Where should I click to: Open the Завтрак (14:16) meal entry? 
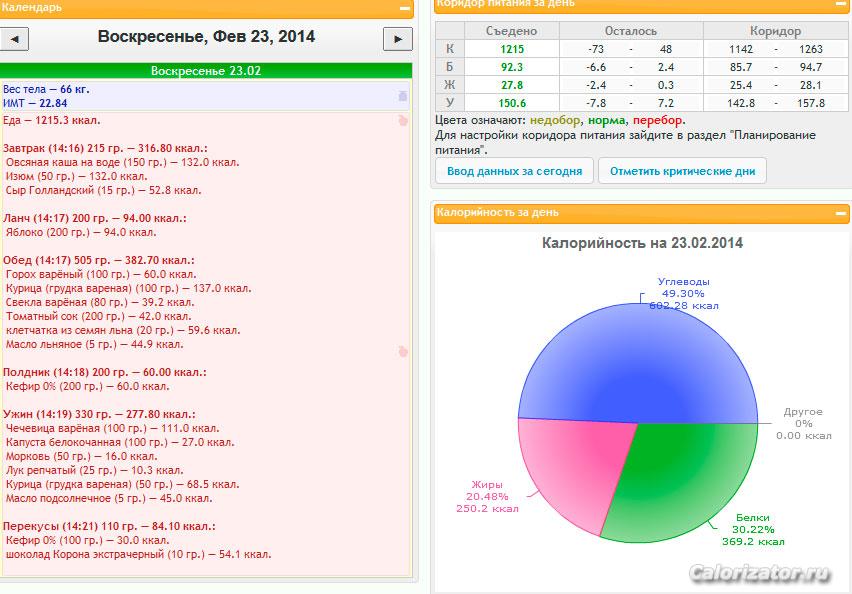pyautogui.click(x=105, y=148)
